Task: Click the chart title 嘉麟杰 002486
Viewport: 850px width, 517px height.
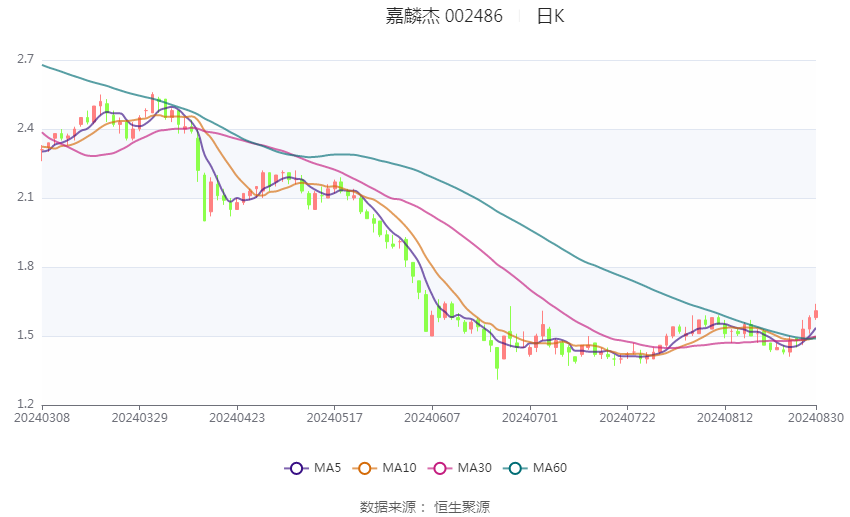Action: [444, 16]
